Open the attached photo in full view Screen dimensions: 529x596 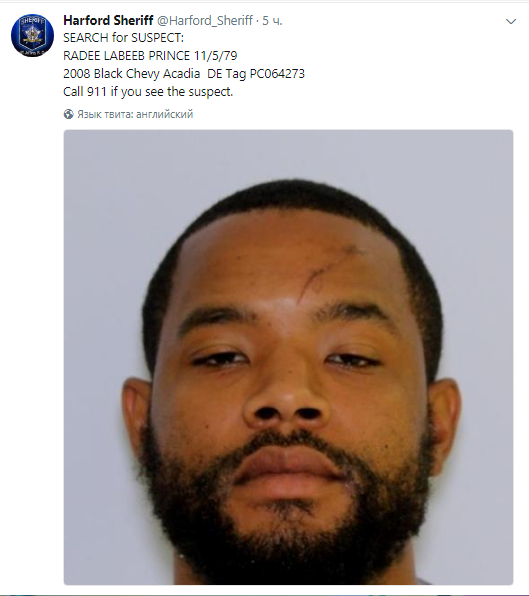tap(288, 357)
